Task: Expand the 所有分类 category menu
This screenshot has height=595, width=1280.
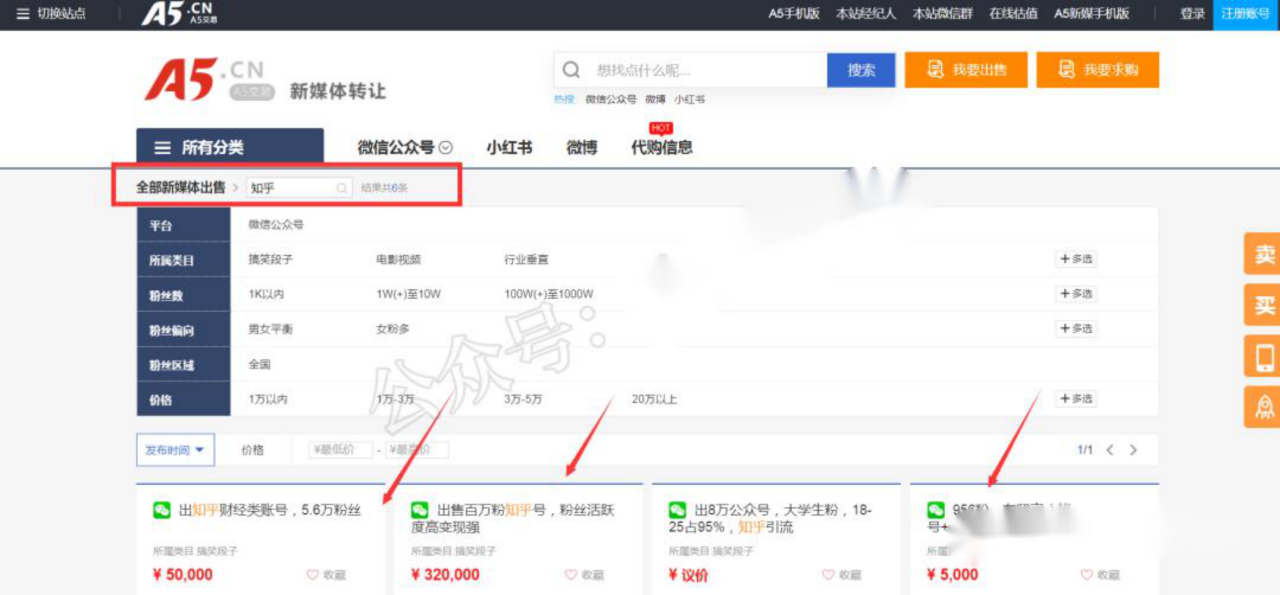Action: [230, 148]
